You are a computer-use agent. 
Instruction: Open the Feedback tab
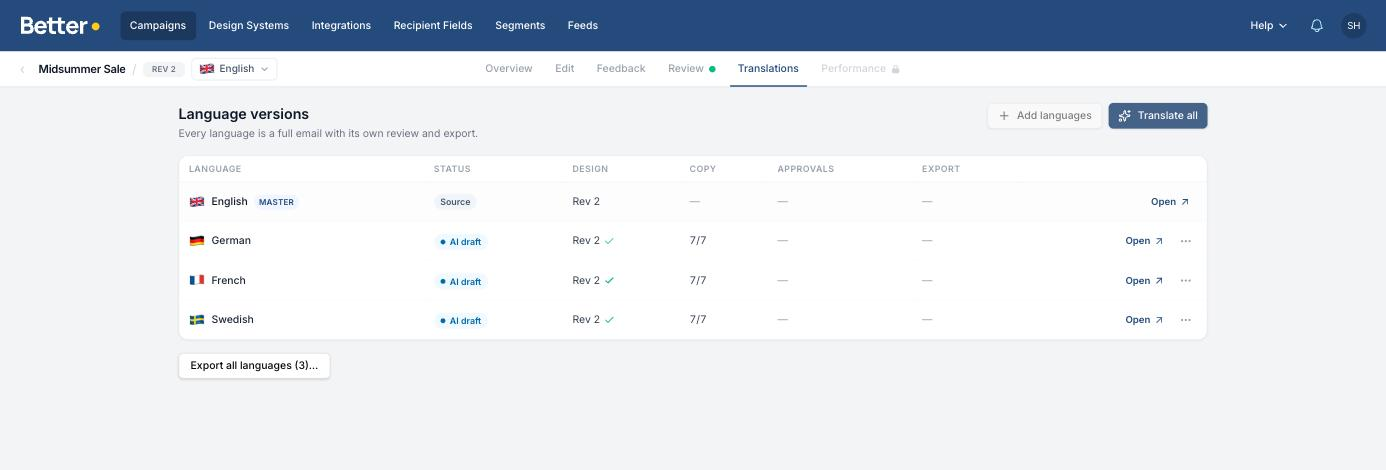coord(621,69)
